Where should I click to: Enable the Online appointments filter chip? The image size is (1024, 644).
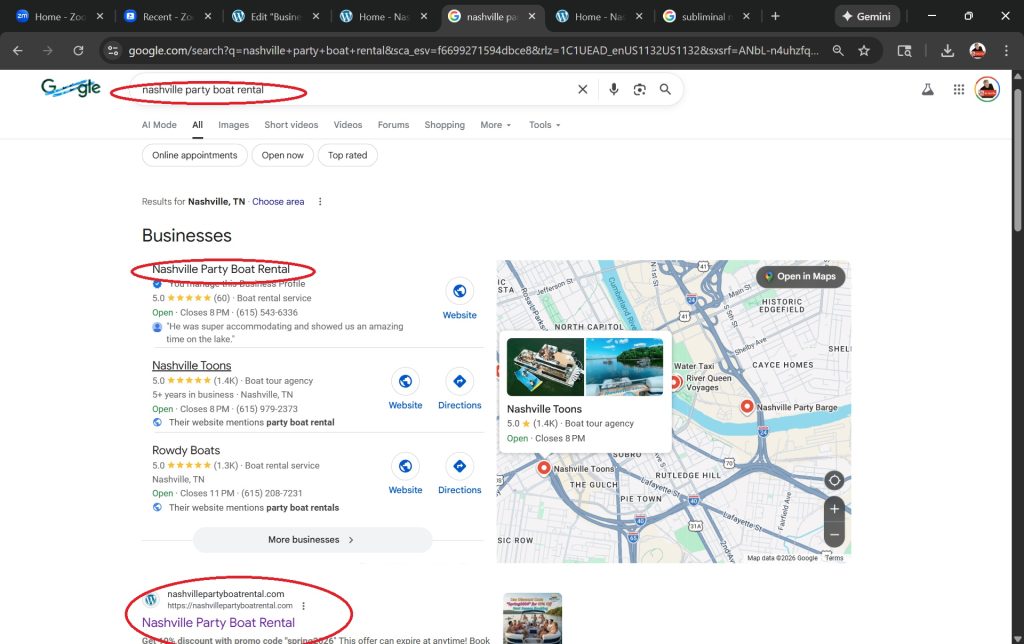pyautogui.click(x=194, y=155)
